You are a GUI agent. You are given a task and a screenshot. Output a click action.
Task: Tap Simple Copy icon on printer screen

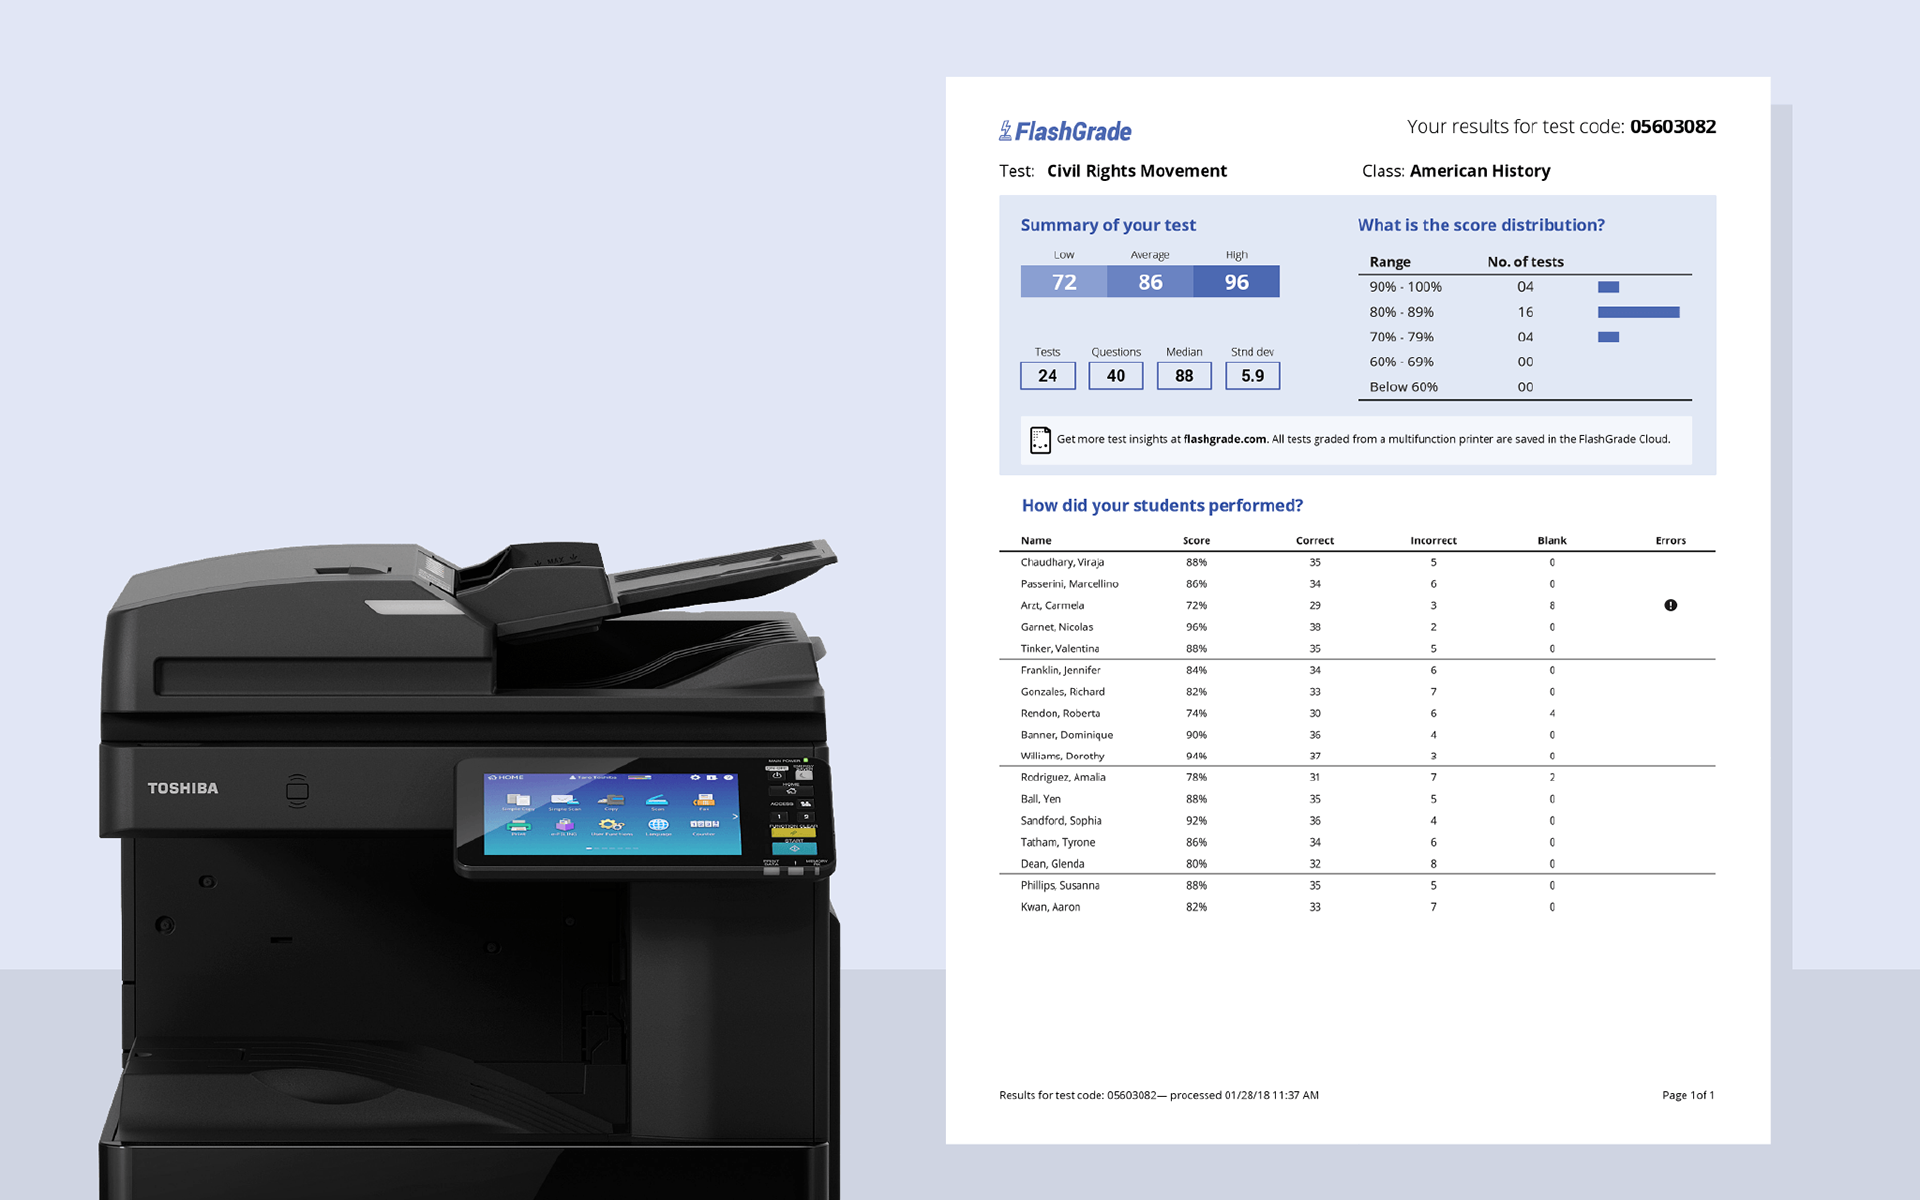[518, 800]
